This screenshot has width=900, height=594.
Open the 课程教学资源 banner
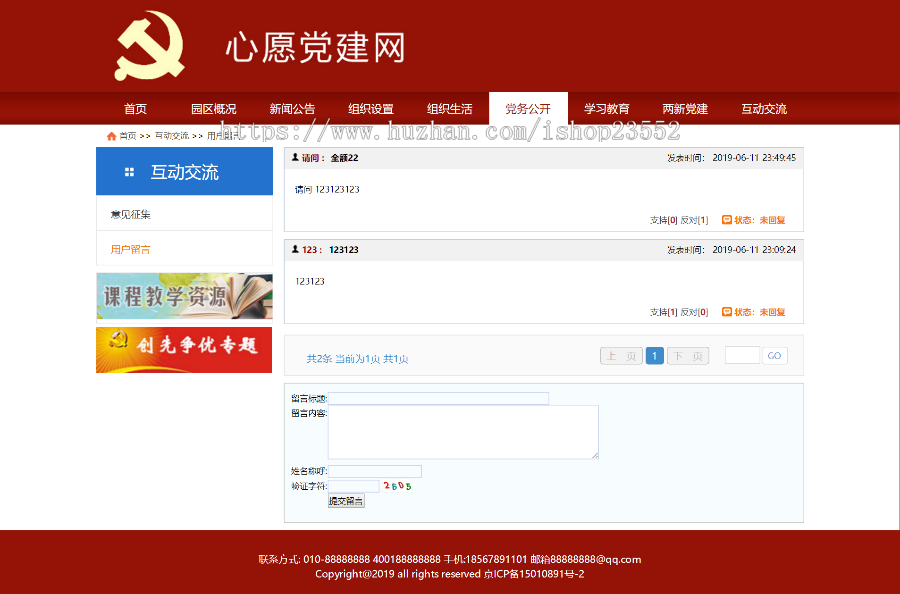[184, 296]
